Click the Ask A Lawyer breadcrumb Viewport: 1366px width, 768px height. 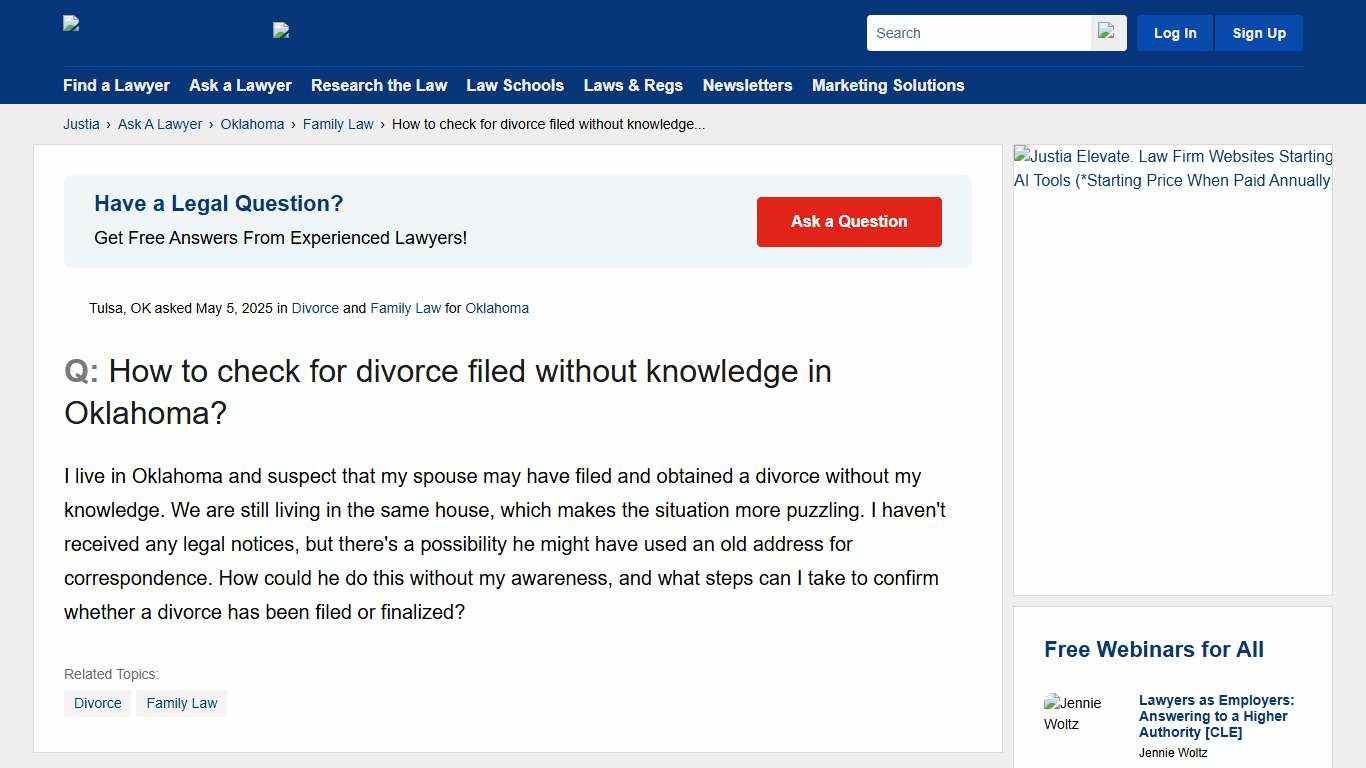[x=160, y=124]
